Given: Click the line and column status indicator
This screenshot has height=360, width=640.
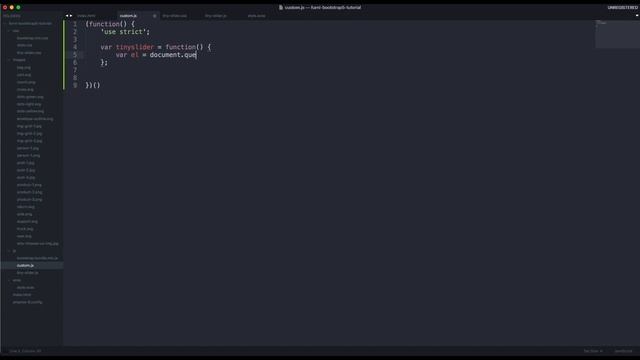Looking at the screenshot, I should 25,351.
